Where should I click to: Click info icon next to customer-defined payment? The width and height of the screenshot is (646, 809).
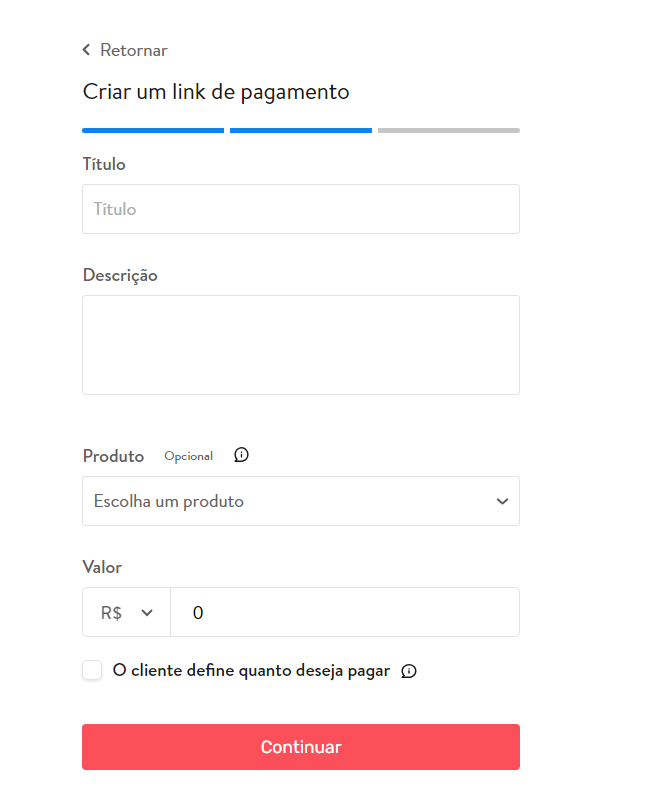pos(409,671)
